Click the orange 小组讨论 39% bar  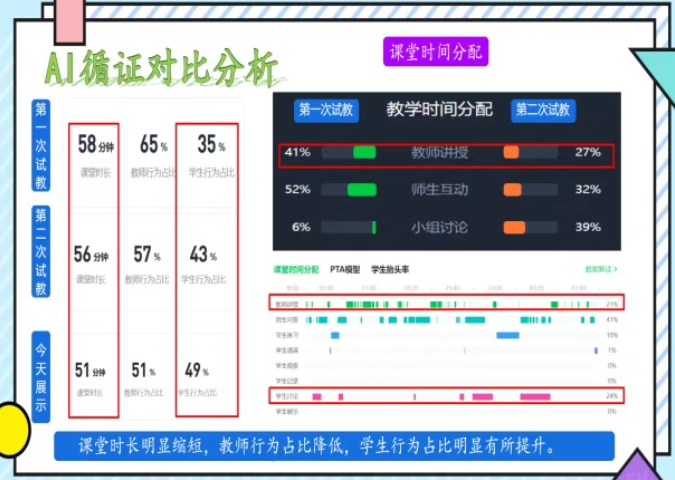click(515, 227)
